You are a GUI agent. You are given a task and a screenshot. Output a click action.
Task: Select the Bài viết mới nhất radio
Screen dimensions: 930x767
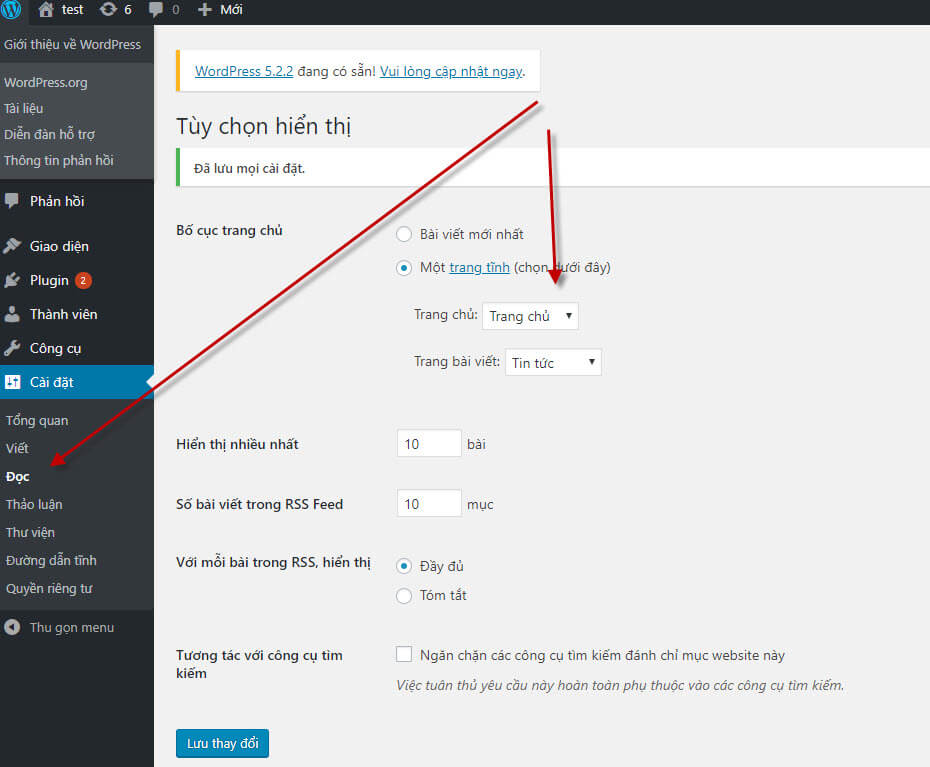[404, 234]
